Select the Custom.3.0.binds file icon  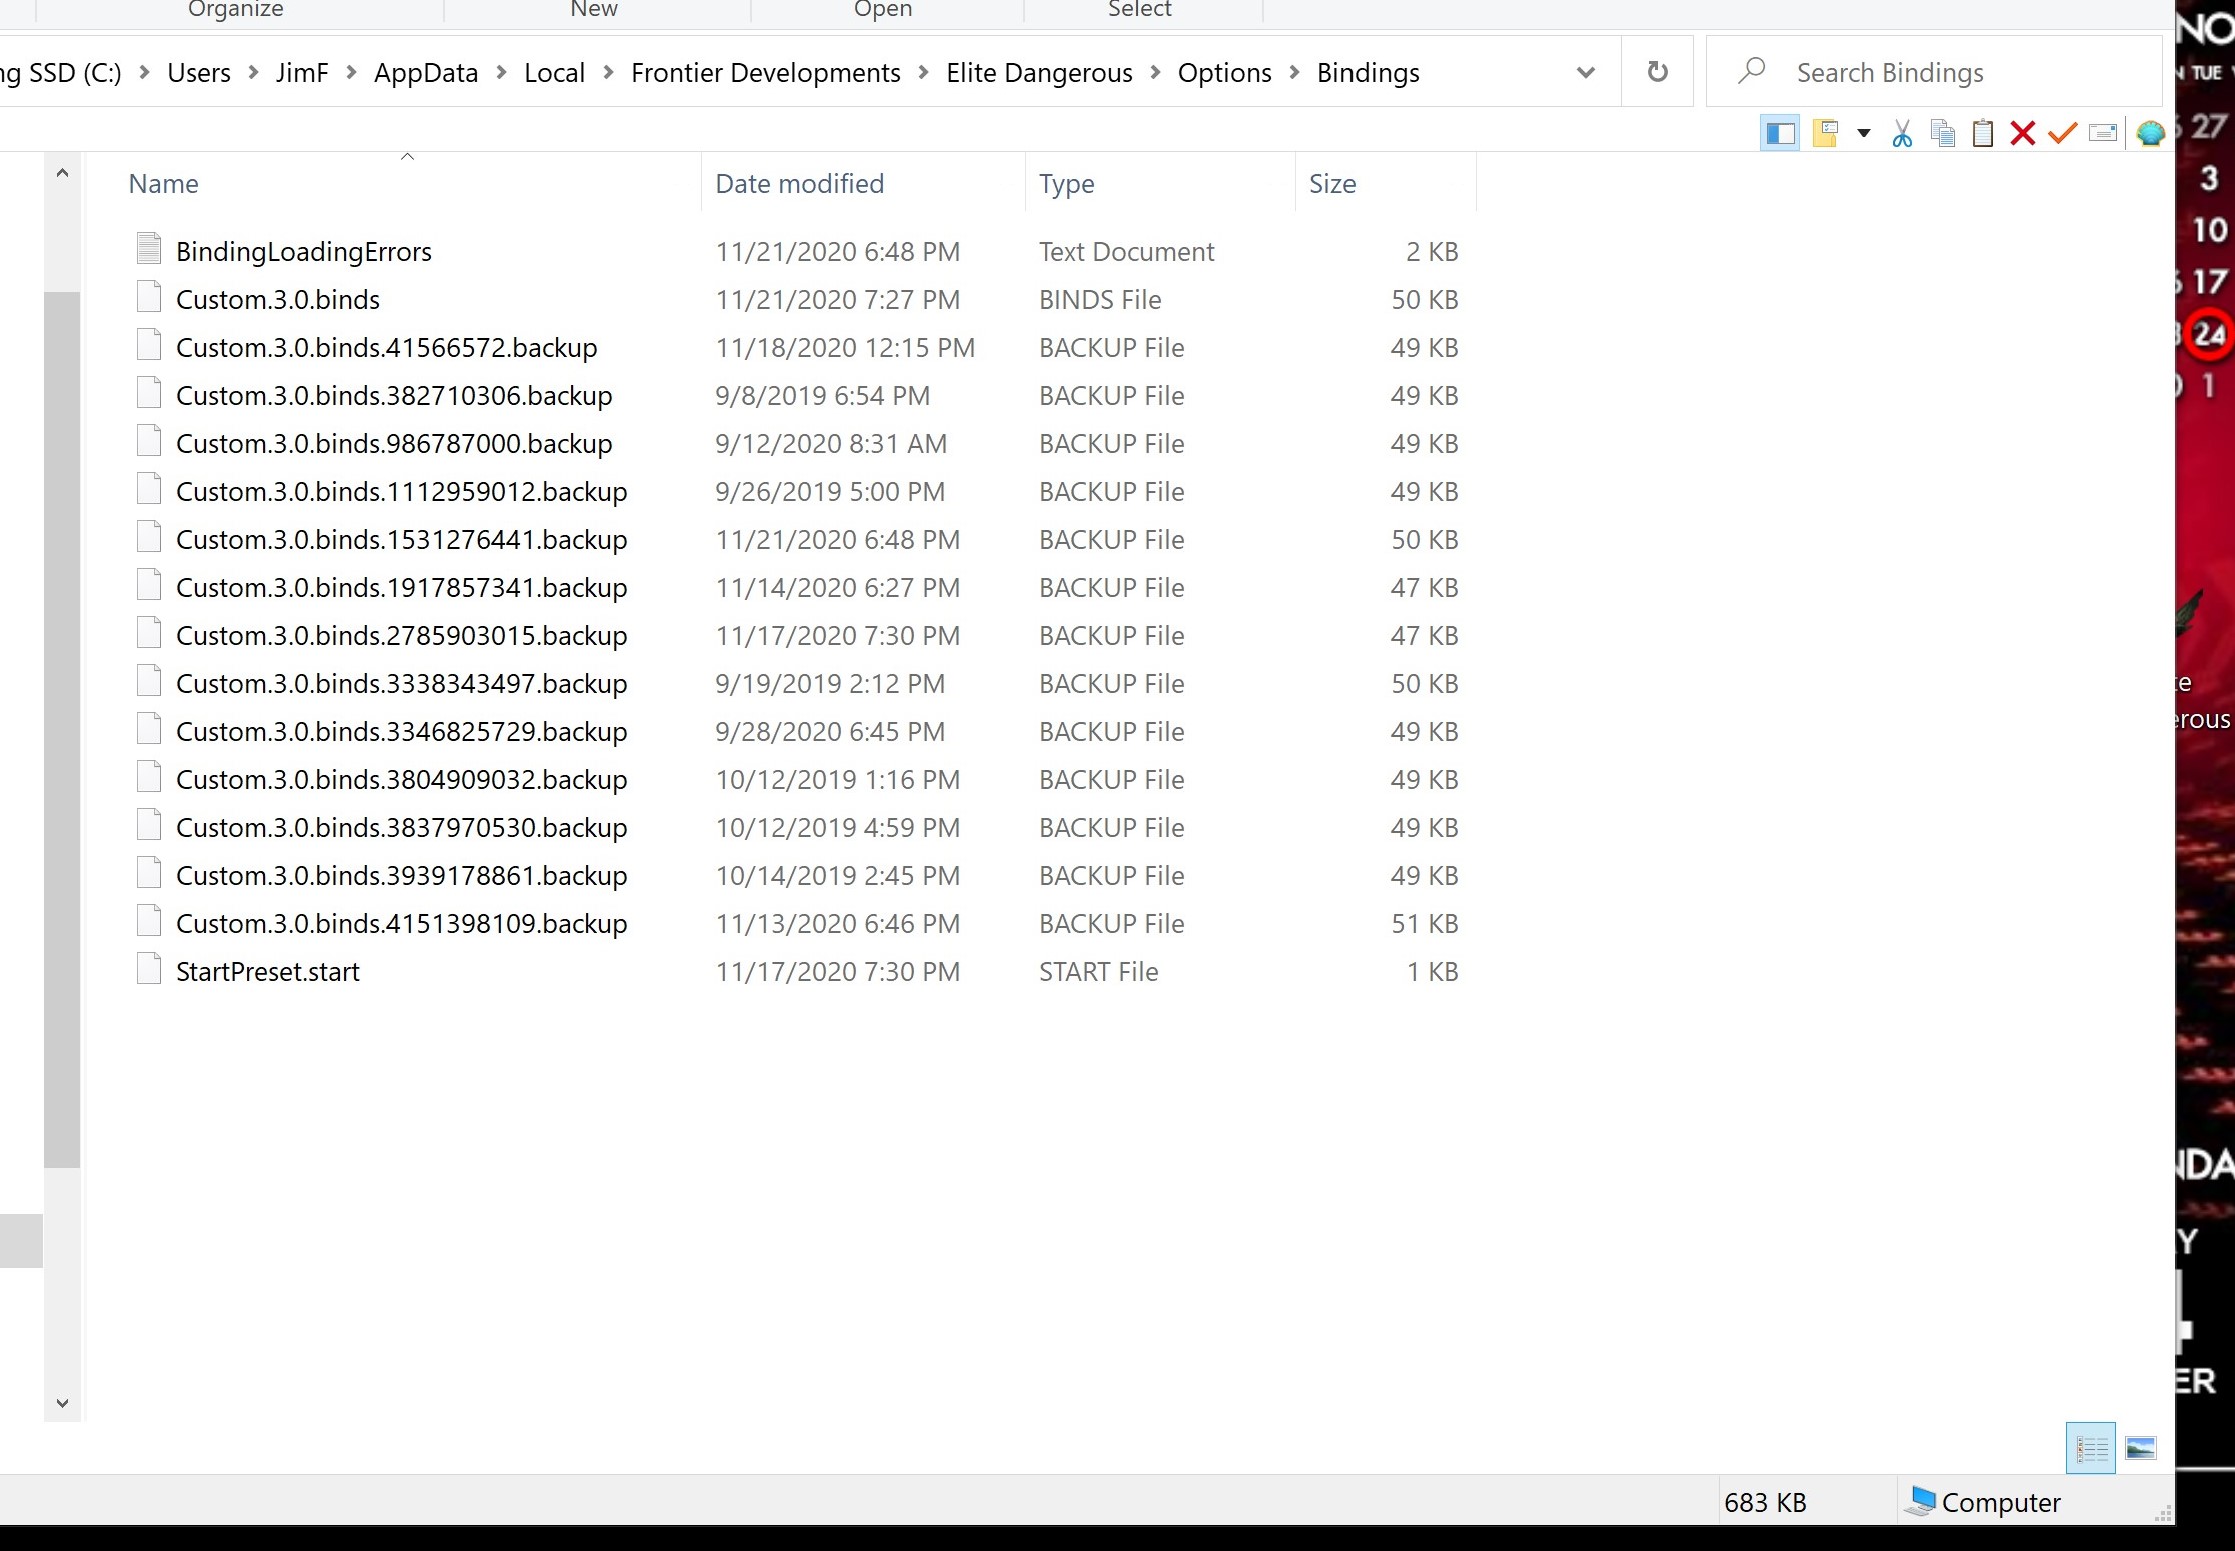coord(149,297)
